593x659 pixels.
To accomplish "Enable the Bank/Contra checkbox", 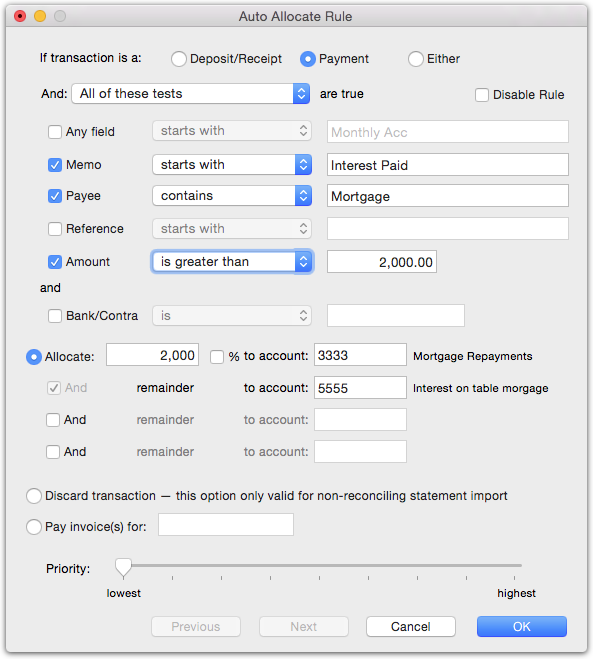I will click(x=55, y=316).
